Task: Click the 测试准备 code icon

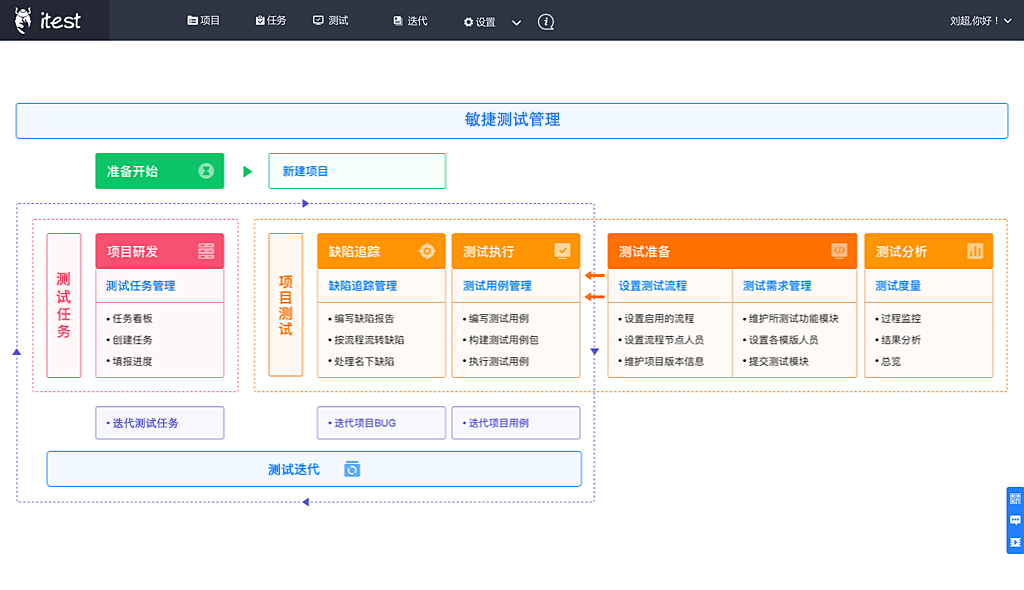Action: 839,250
